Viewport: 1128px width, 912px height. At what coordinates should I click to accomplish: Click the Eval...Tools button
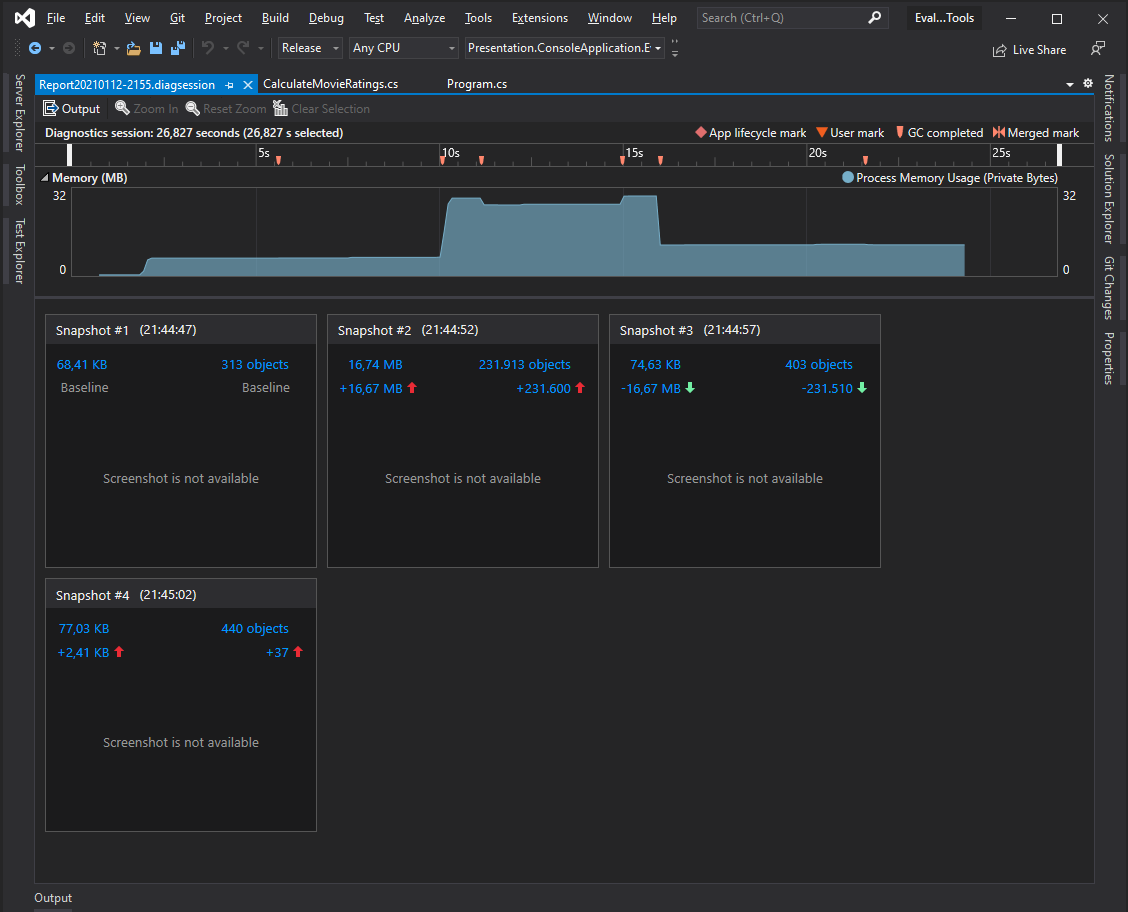click(x=943, y=17)
